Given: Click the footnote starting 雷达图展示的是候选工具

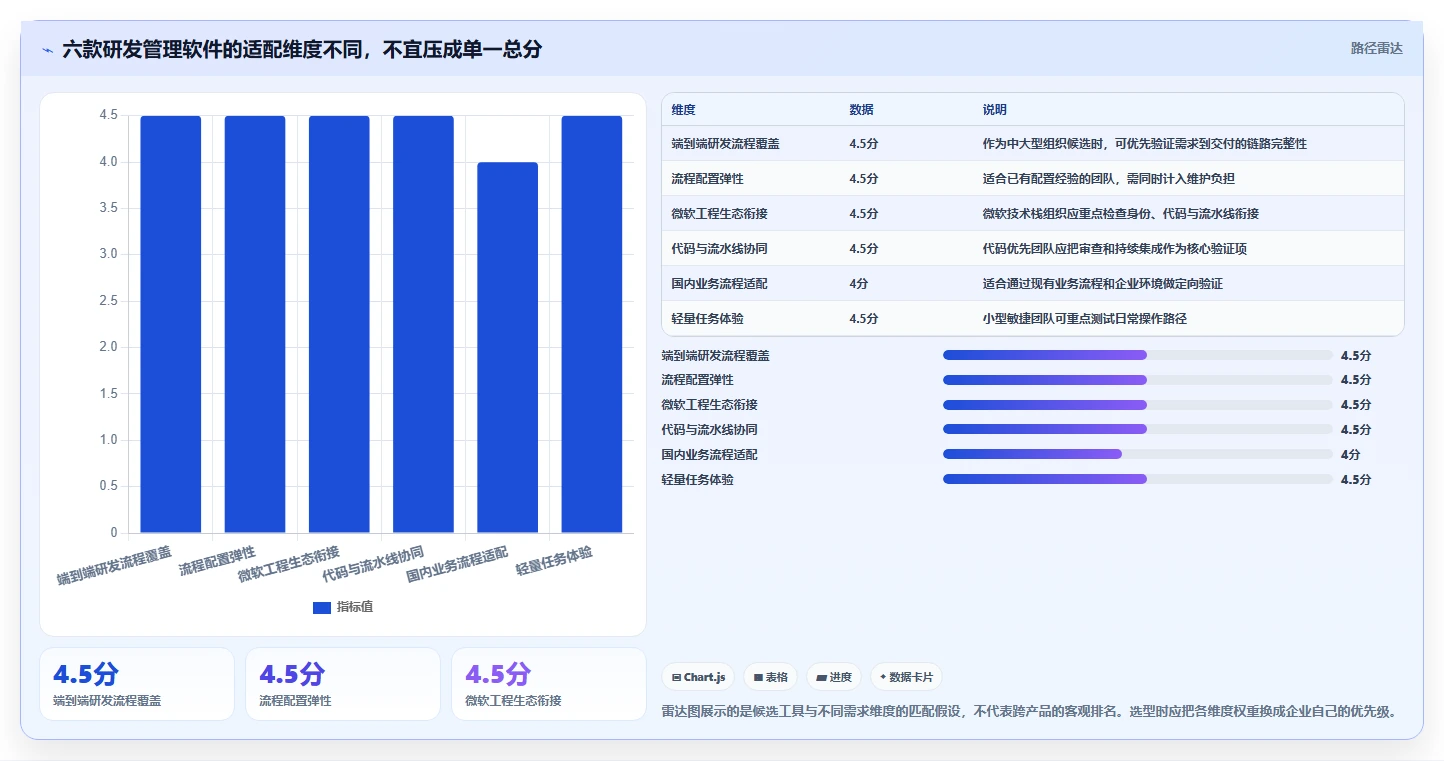Looking at the screenshot, I should point(1029,712).
